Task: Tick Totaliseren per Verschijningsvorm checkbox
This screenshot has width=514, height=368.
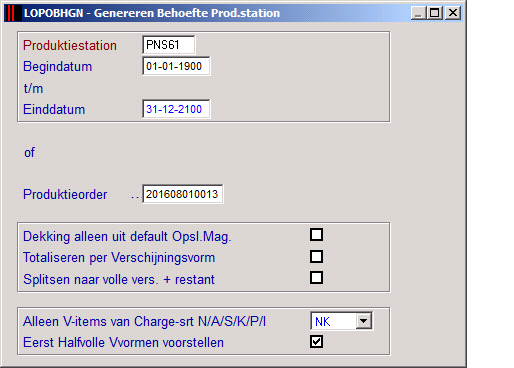Action: (316, 257)
